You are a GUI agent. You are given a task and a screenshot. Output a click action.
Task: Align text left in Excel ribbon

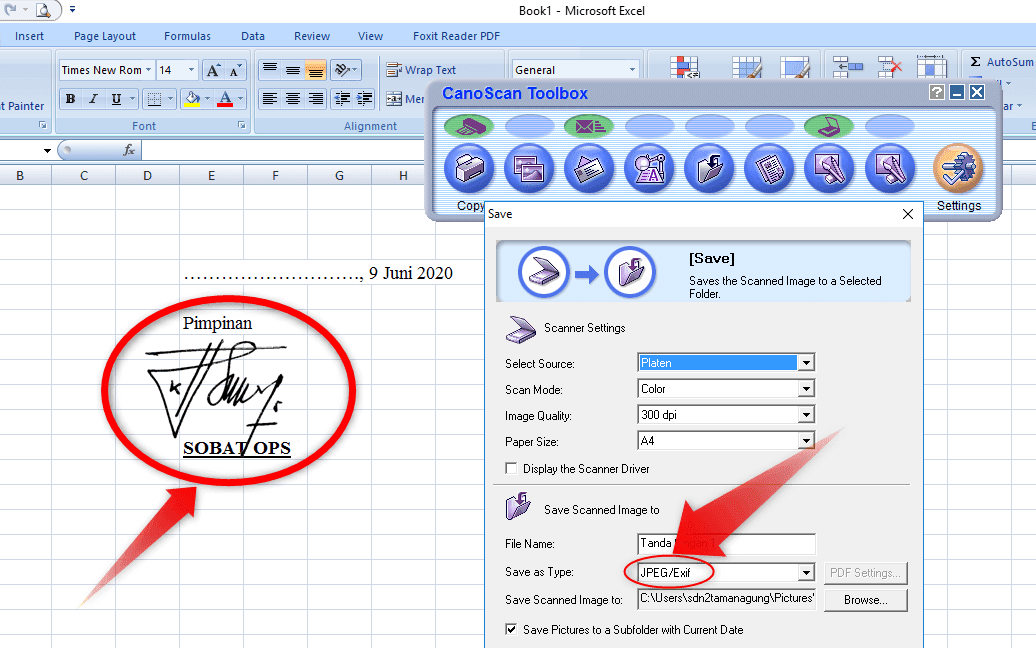pos(270,99)
